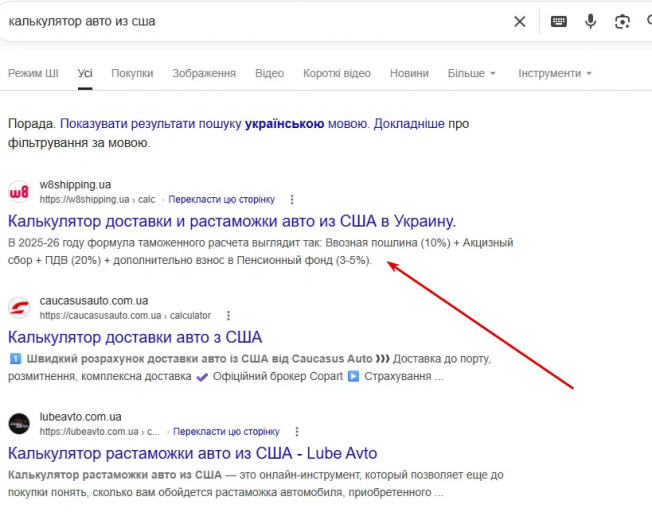The width and height of the screenshot is (652, 512).
Task: Click the w8shipping favicon logo
Action: click(x=19, y=192)
